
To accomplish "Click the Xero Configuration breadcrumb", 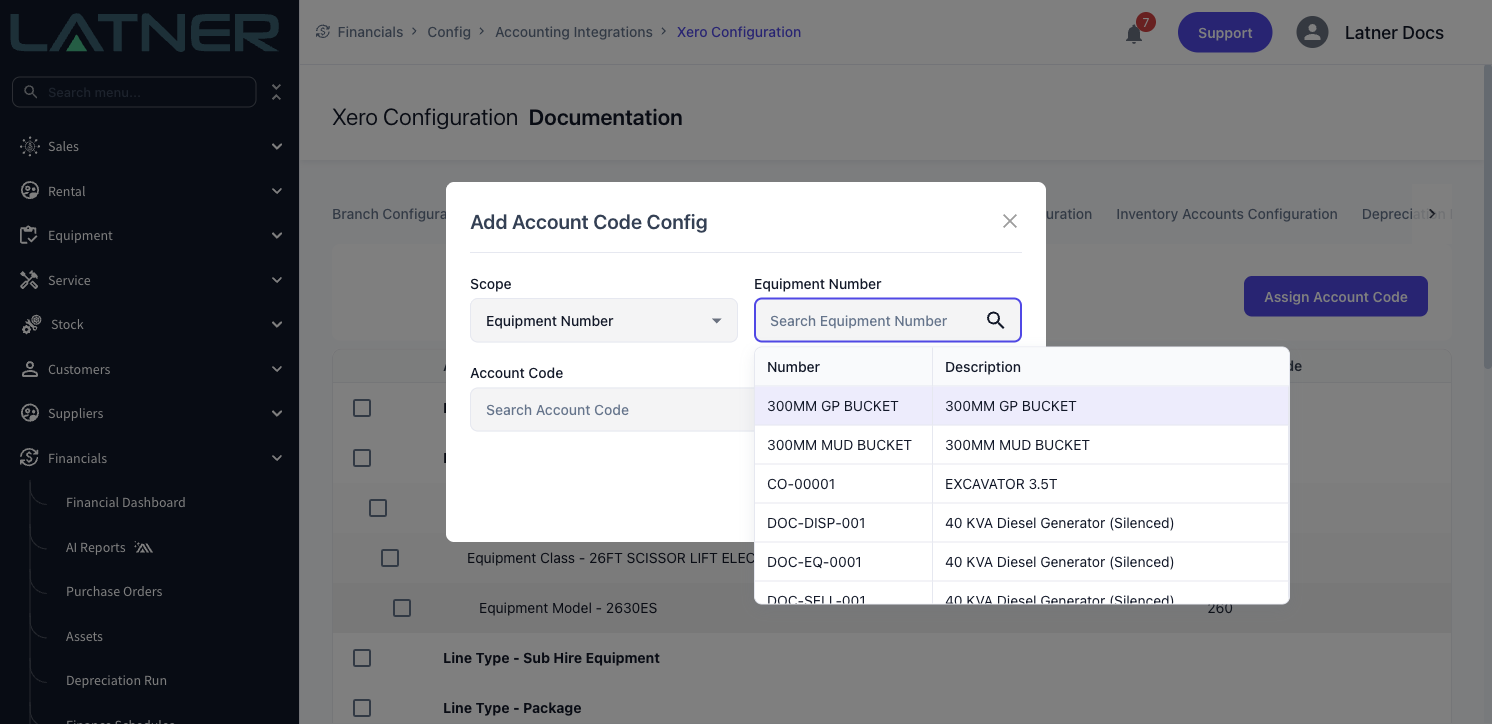I will point(739,32).
